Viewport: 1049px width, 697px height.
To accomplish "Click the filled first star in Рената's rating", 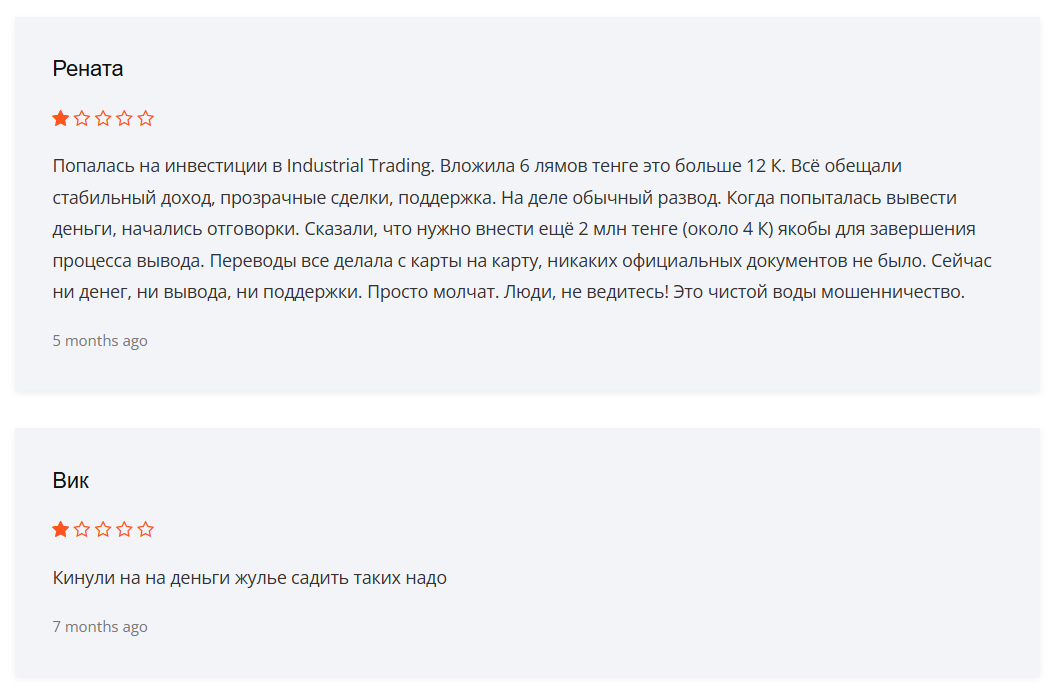I will (x=61, y=118).
